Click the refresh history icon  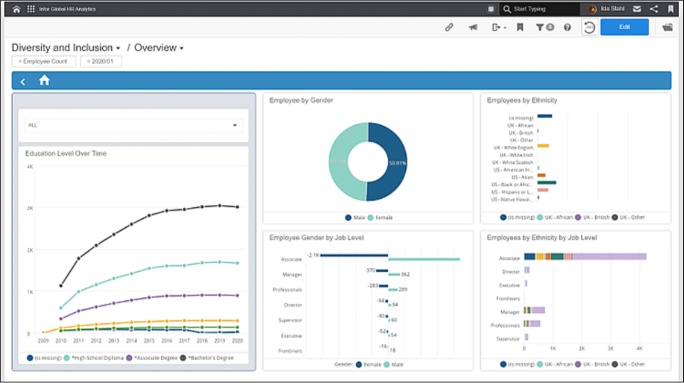[589, 27]
